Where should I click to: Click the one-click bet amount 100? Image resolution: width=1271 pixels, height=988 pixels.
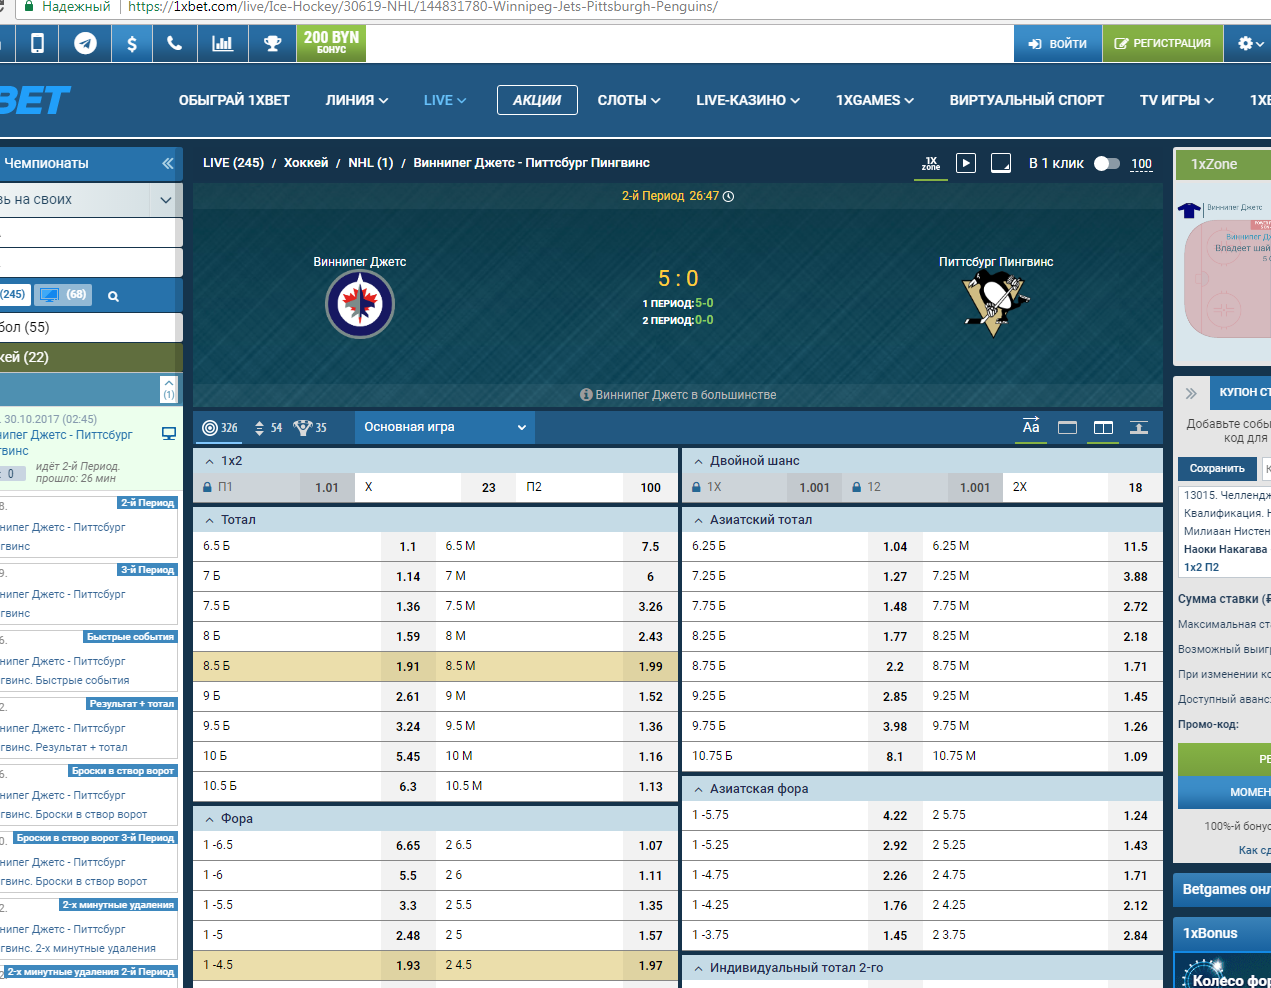[x=1141, y=164]
